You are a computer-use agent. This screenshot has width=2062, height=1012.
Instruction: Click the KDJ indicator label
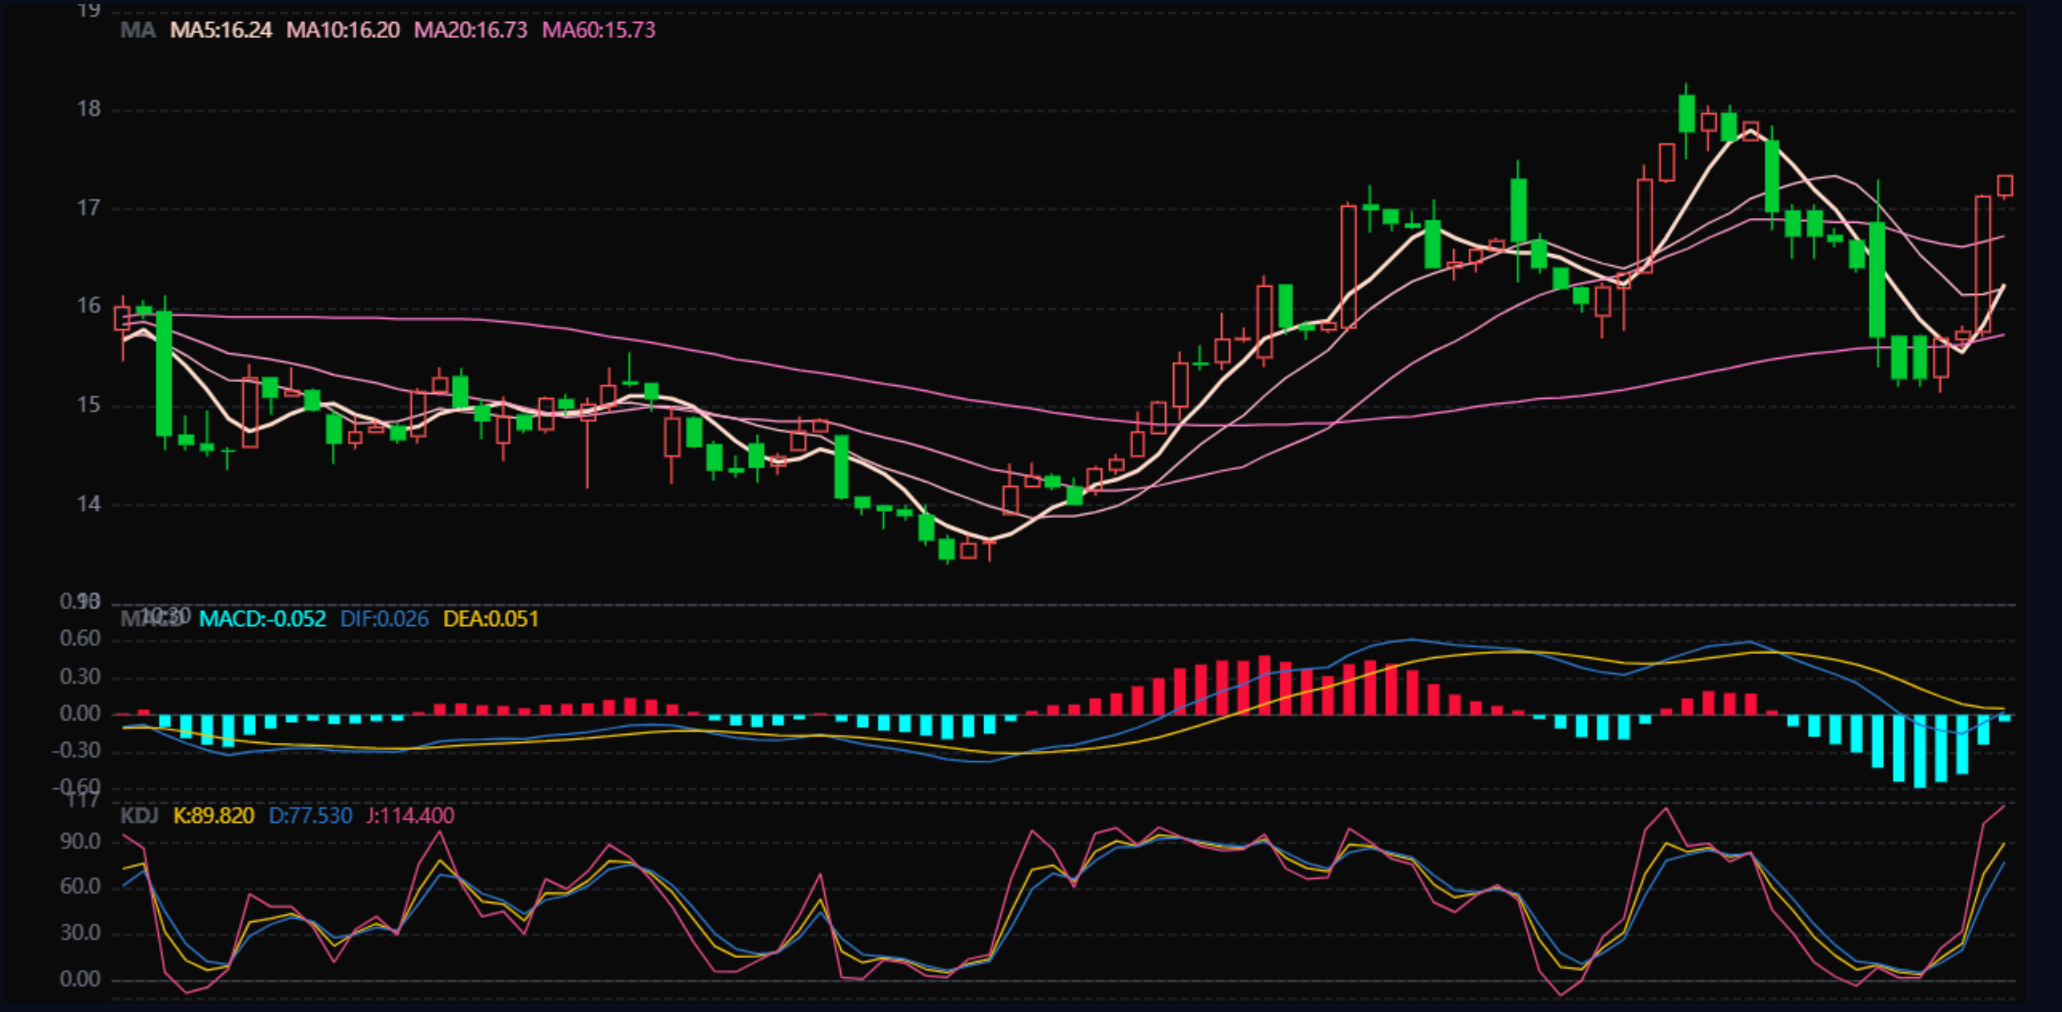[x=139, y=816]
